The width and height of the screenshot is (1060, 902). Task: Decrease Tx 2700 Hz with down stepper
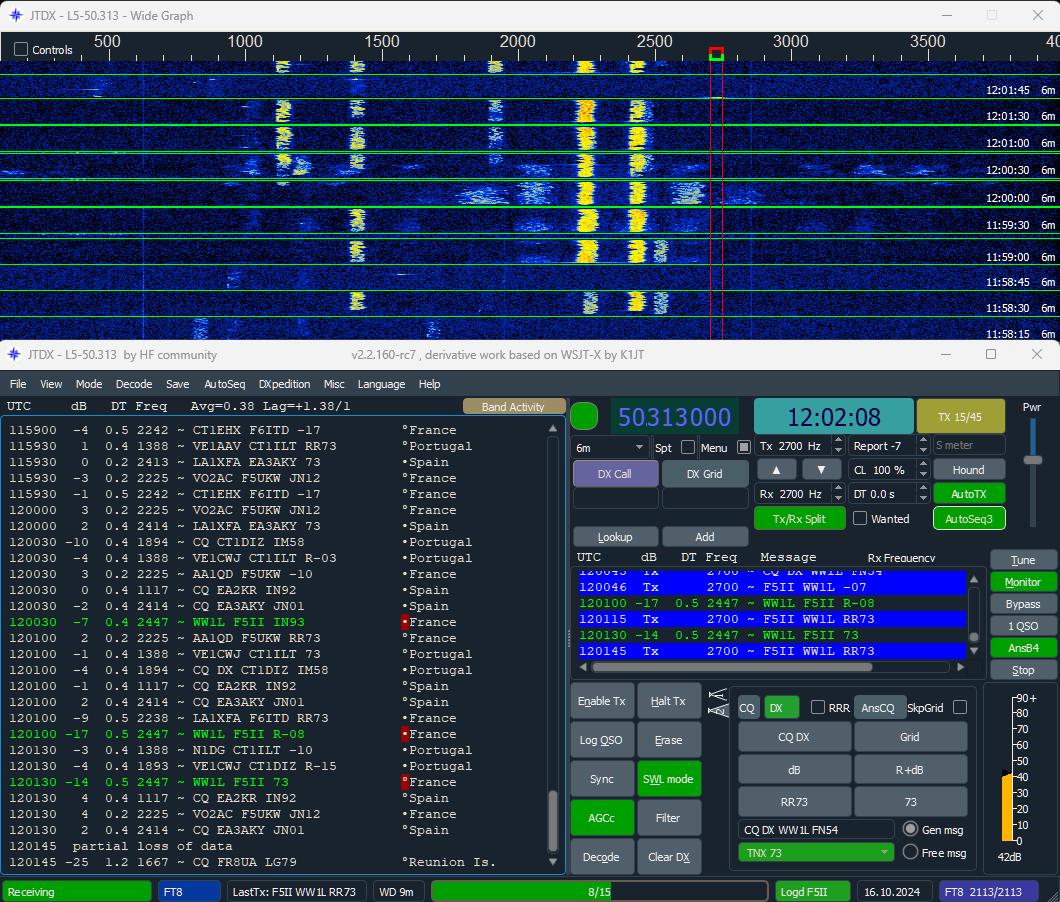838,451
